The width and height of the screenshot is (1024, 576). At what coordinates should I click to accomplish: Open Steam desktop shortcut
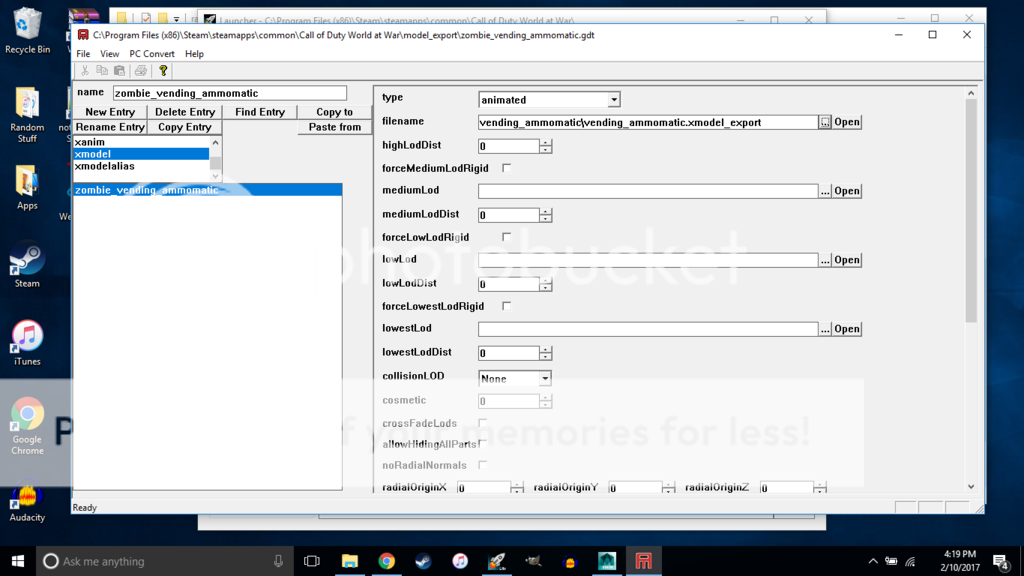[x=27, y=266]
